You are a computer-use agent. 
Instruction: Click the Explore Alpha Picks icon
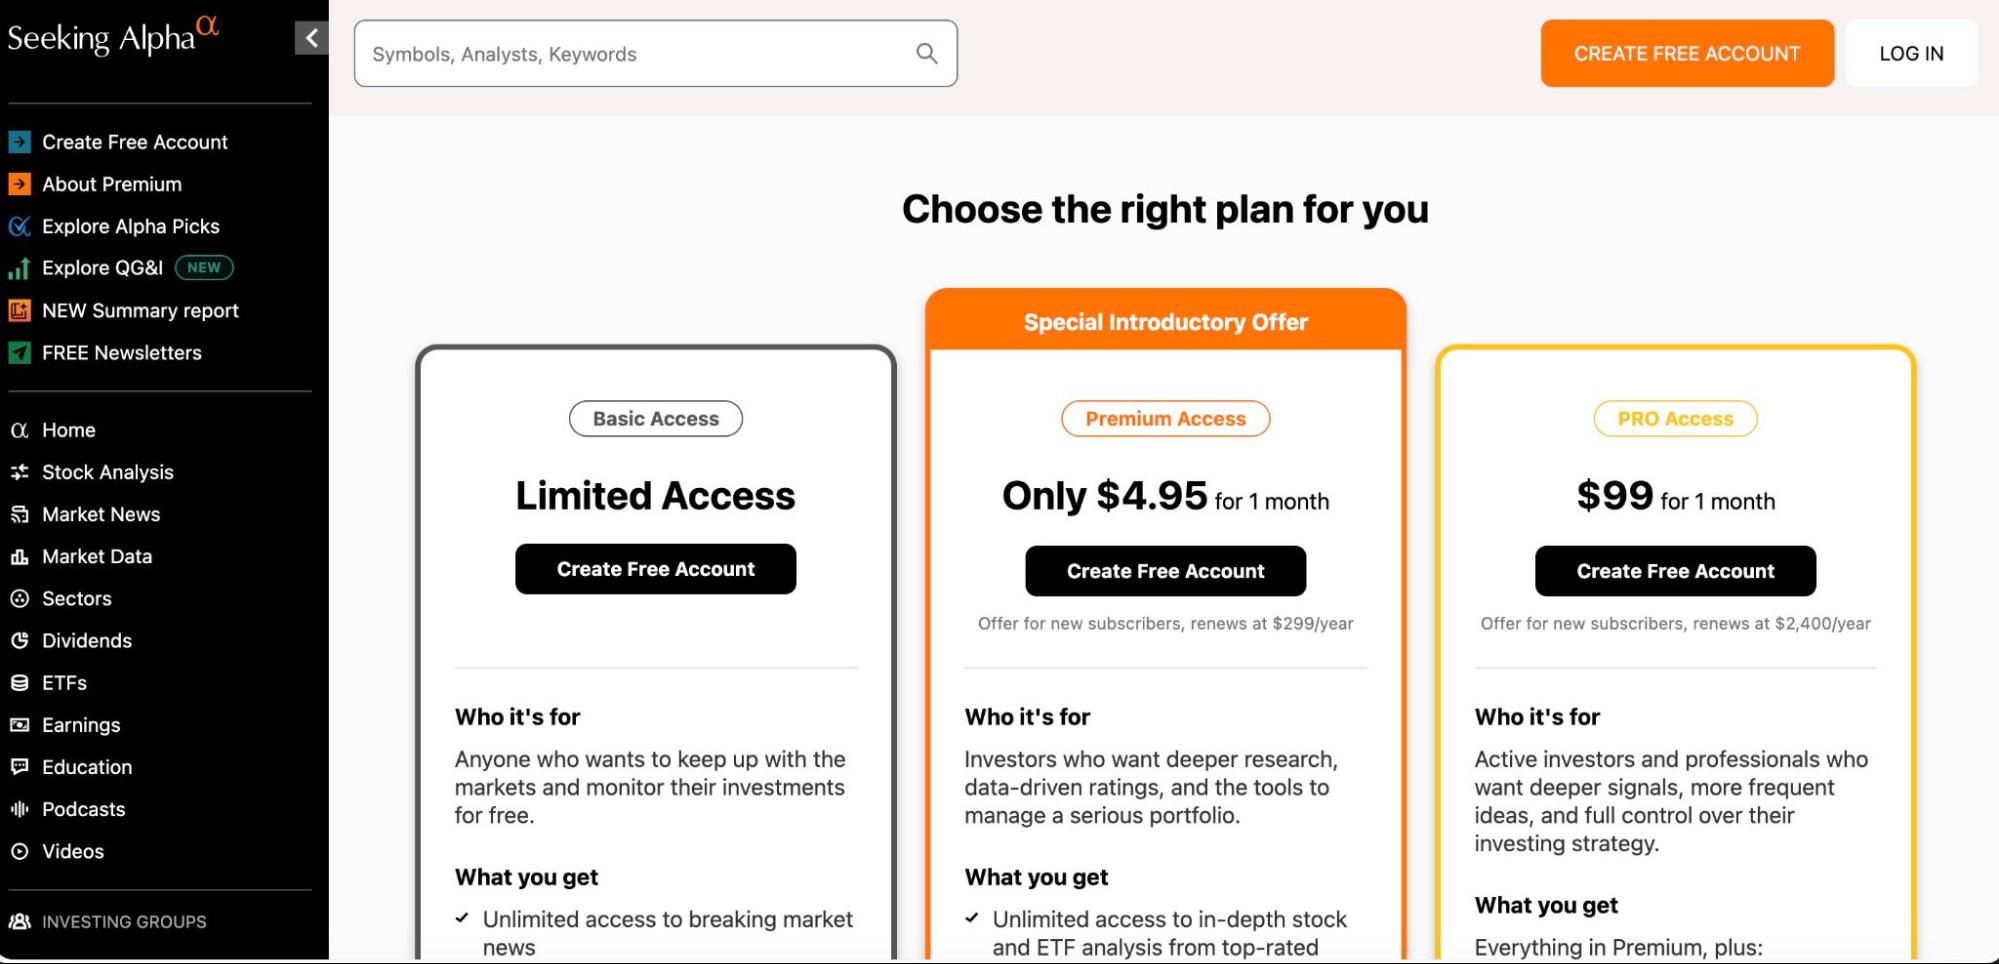point(19,226)
